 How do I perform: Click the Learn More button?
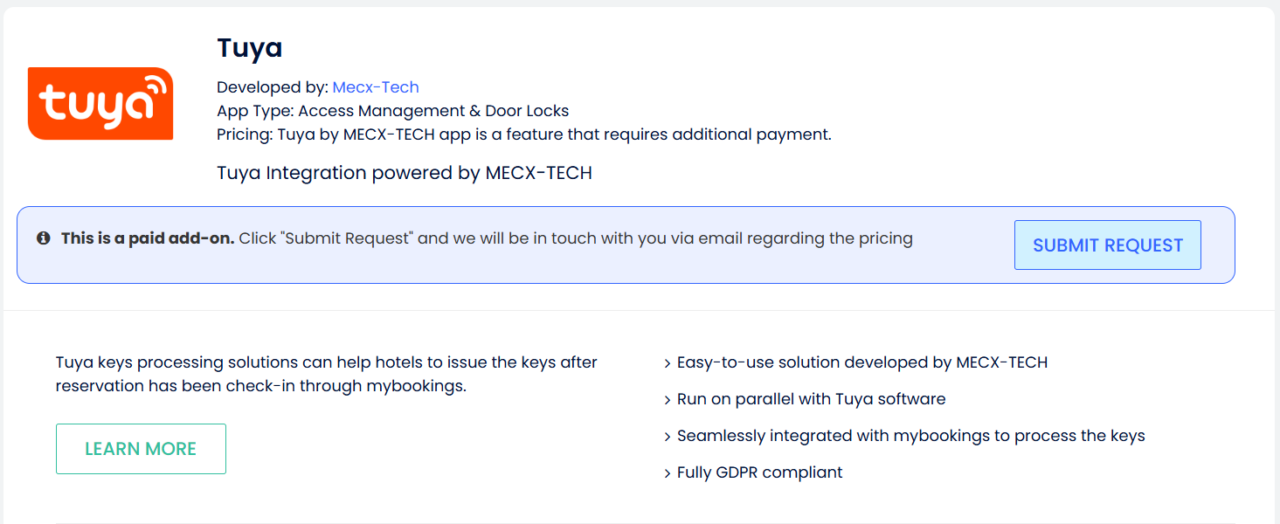[141, 449]
